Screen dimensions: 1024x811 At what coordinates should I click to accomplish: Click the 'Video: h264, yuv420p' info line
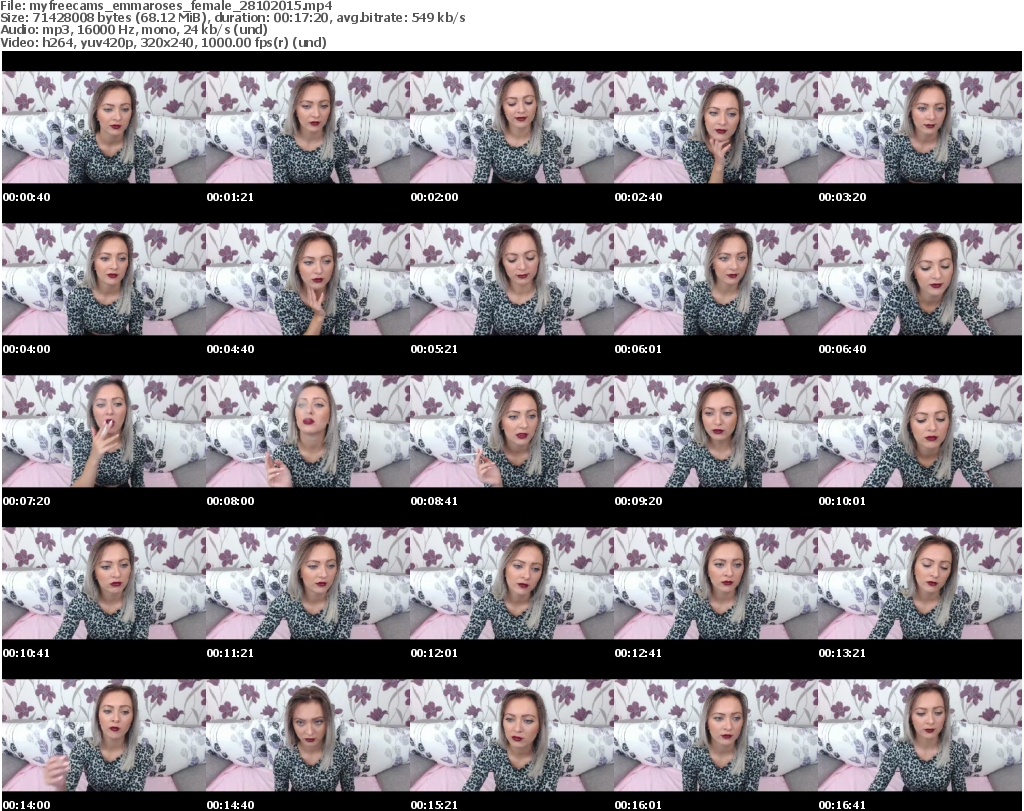163,42
